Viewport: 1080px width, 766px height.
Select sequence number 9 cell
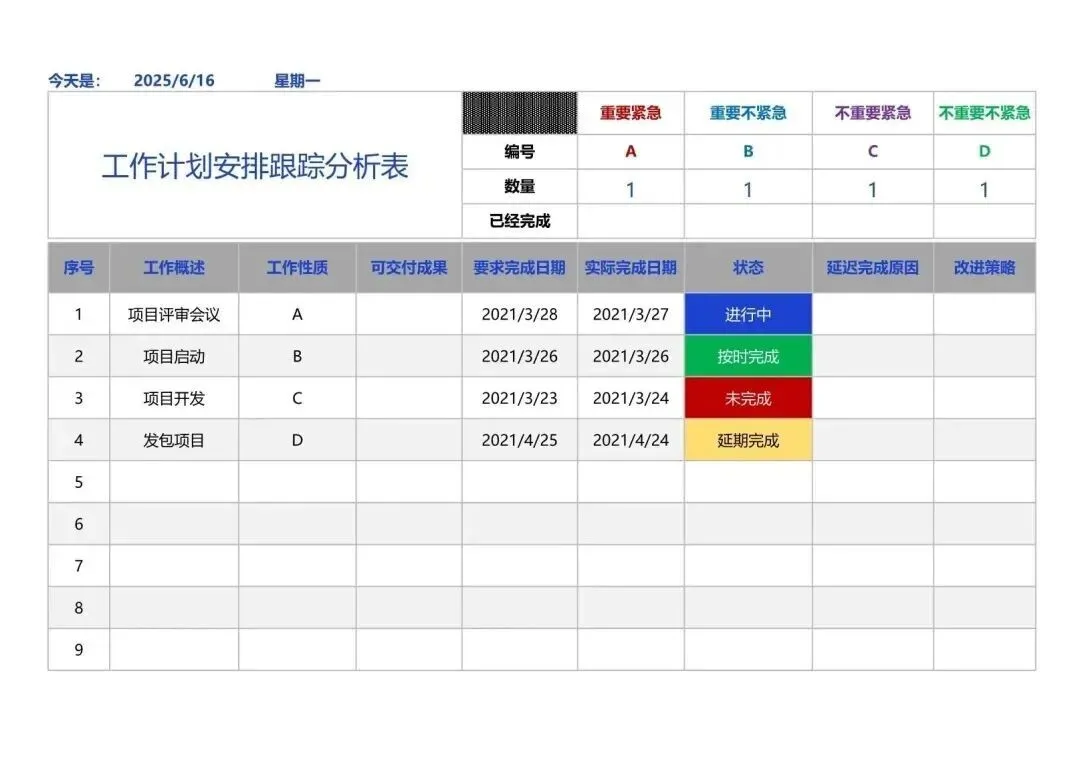[79, 650]
